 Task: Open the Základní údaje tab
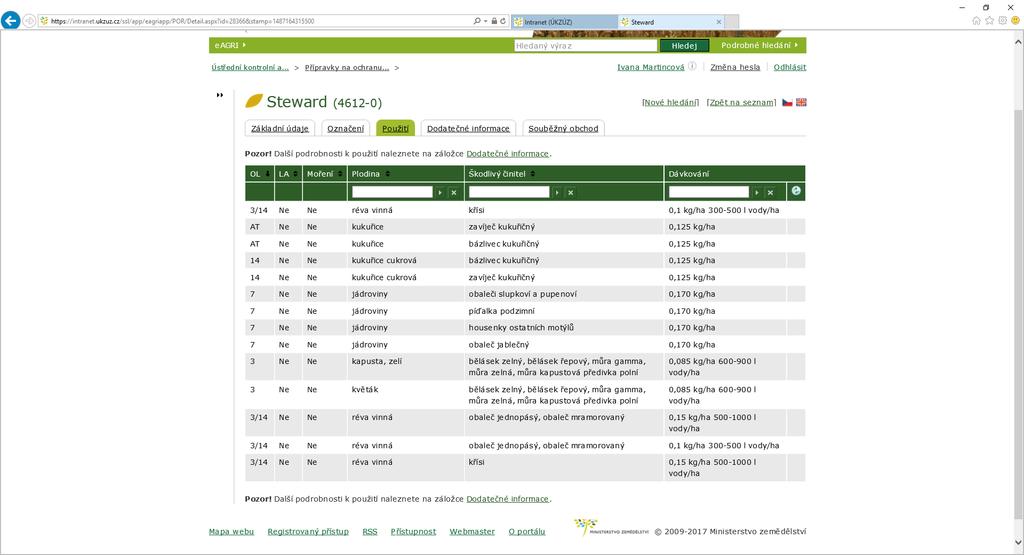pos(280,129)
